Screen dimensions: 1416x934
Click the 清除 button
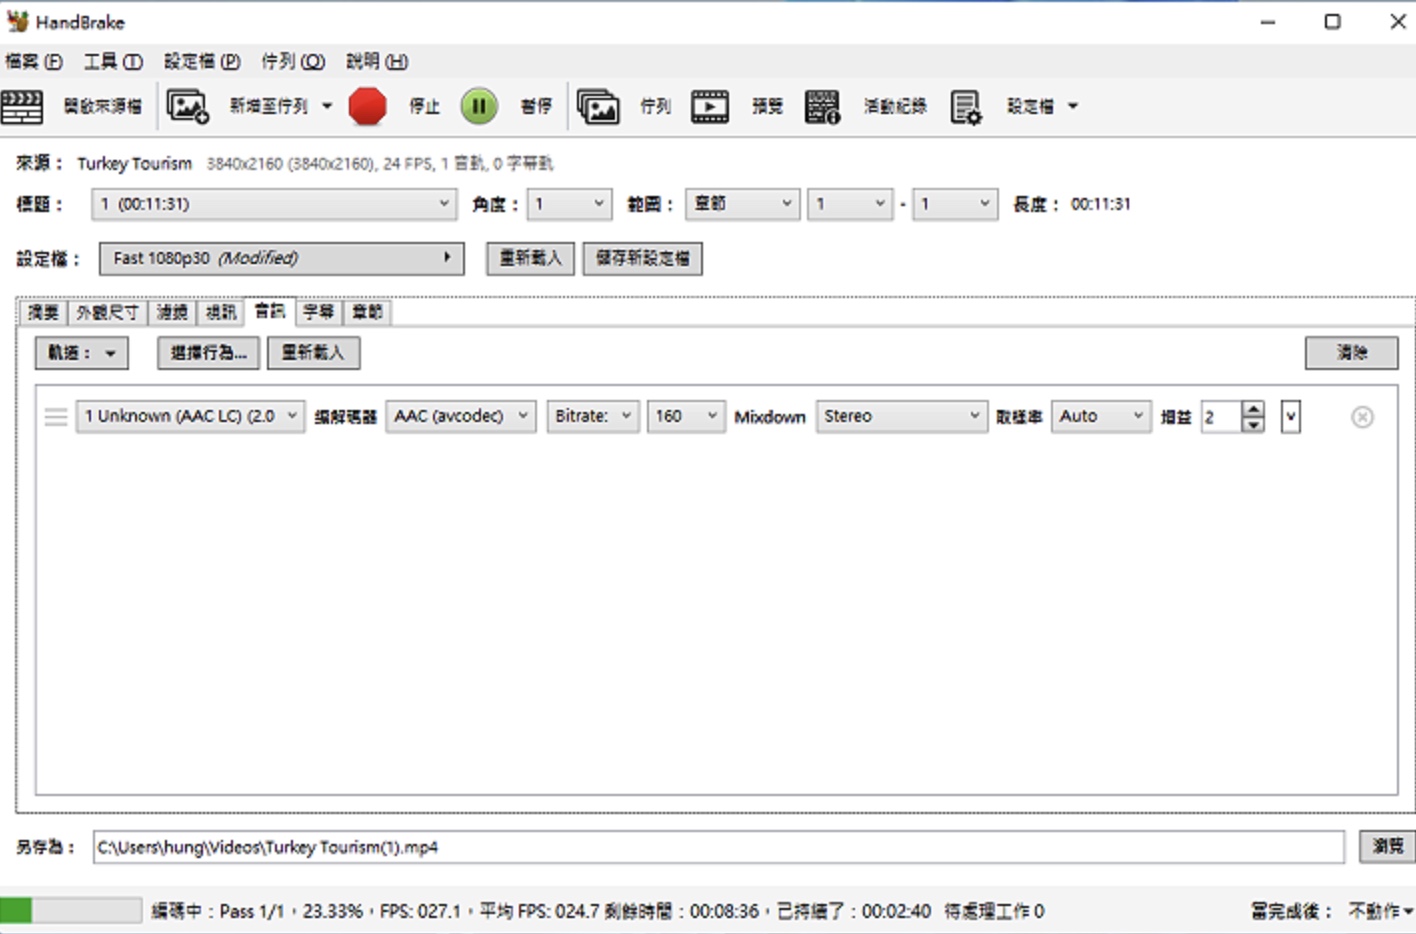click(1351, 353)
